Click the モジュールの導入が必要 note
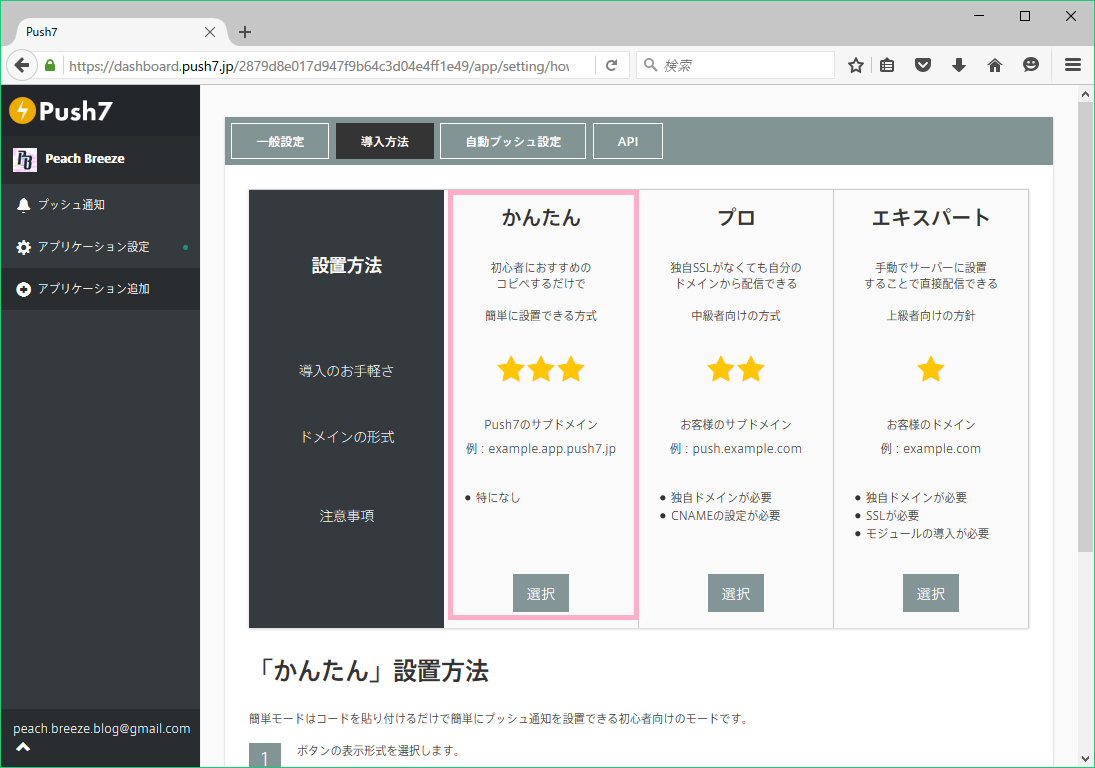Screen dimensions: 1095x768 pos(927,533)
